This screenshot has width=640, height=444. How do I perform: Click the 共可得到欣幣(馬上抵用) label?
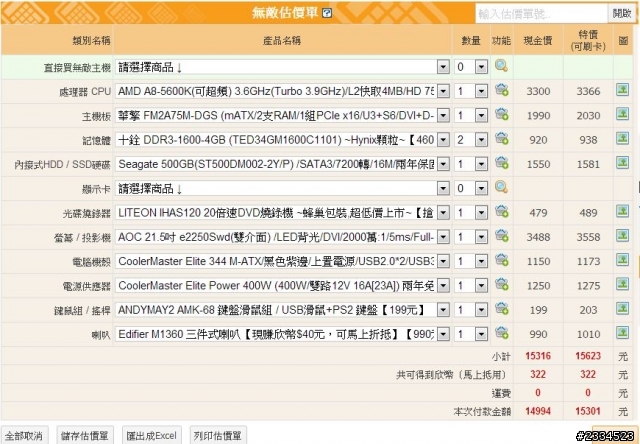point(451,375)
